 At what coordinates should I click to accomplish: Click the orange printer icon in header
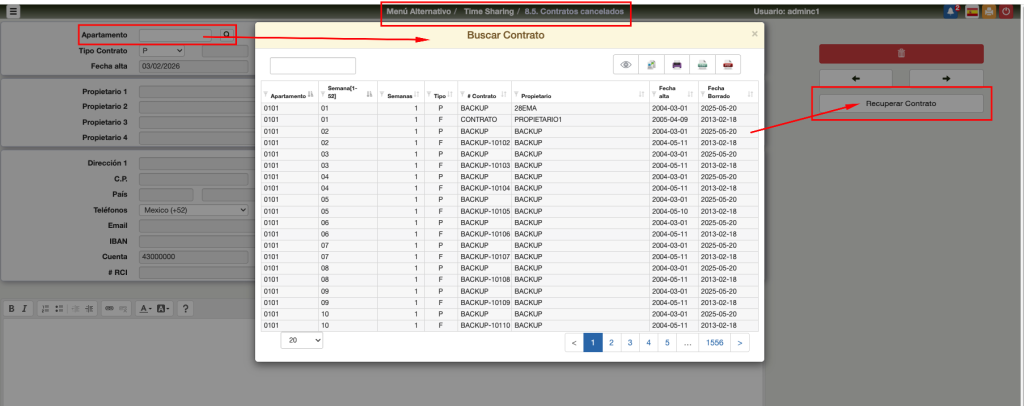pyautogui.click(x=988, y=11)
